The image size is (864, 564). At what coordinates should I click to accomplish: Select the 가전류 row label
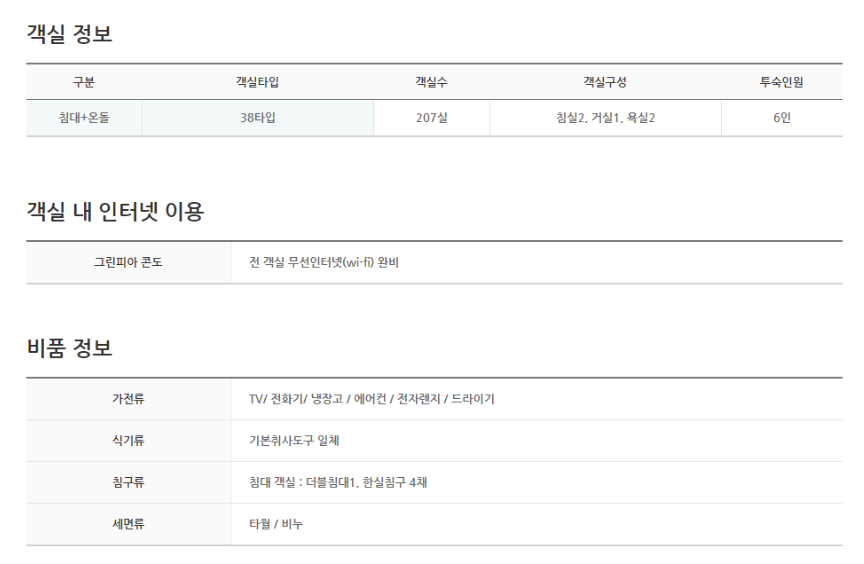[128, 399]
